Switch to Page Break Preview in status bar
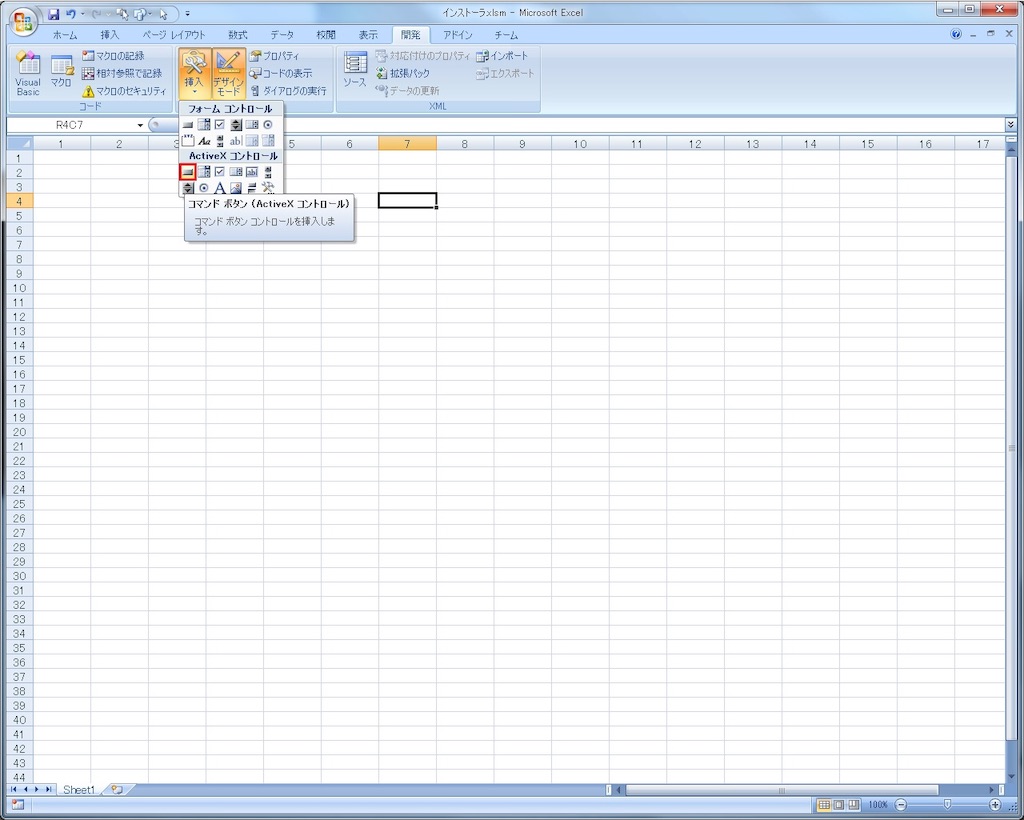This screenshot has width=1024, height=820. (854, 805)
